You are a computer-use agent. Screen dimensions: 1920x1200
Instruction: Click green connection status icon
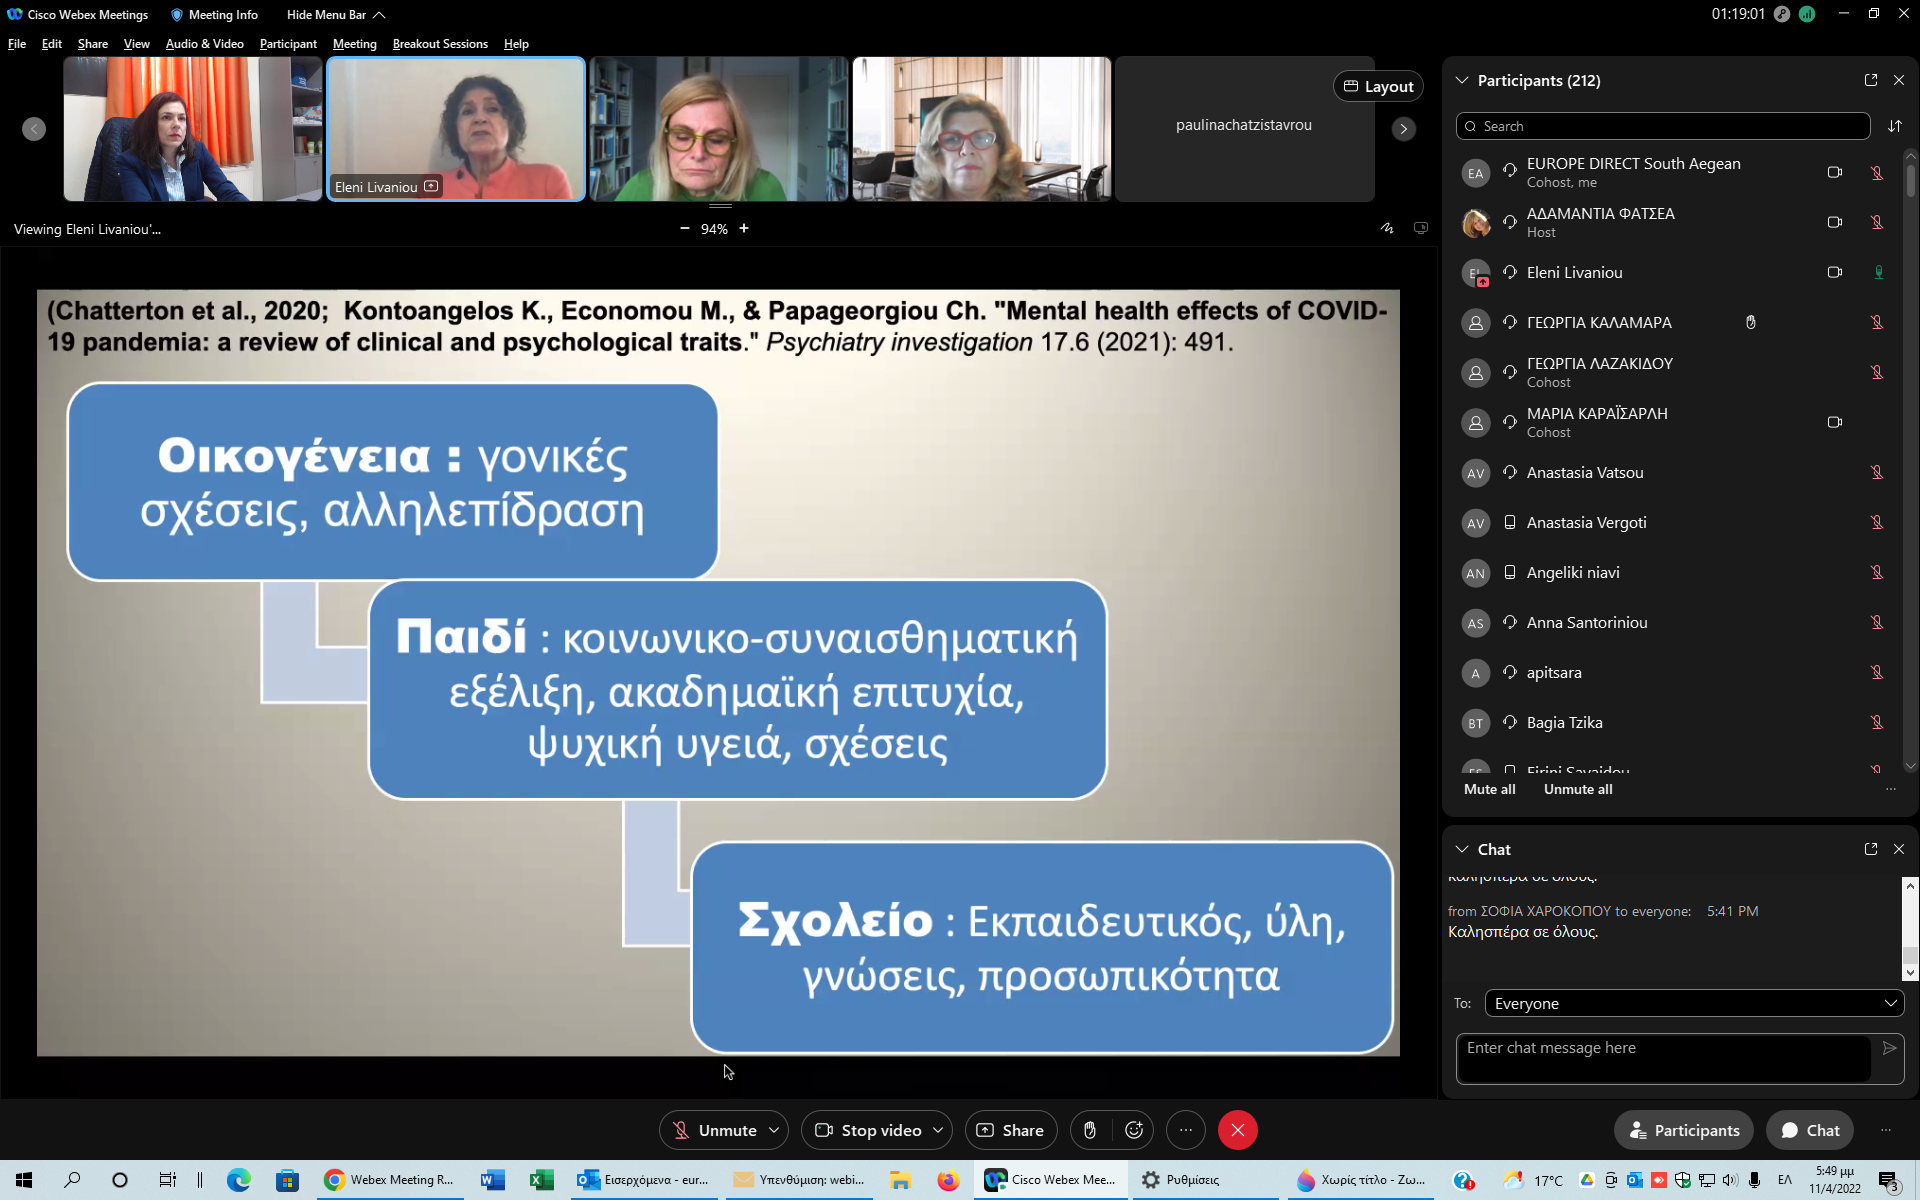coord(1807,14)
